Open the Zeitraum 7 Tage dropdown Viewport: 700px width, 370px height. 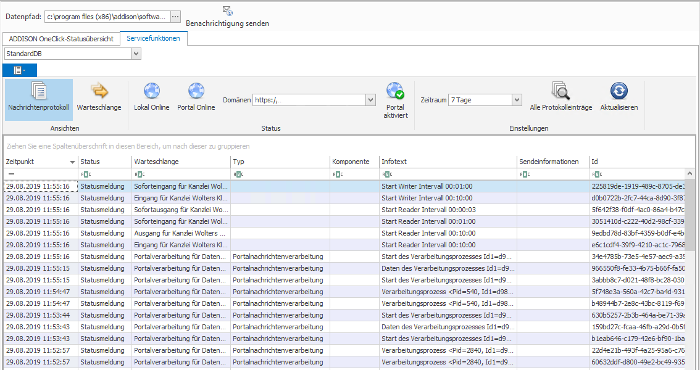coord(517,100)
